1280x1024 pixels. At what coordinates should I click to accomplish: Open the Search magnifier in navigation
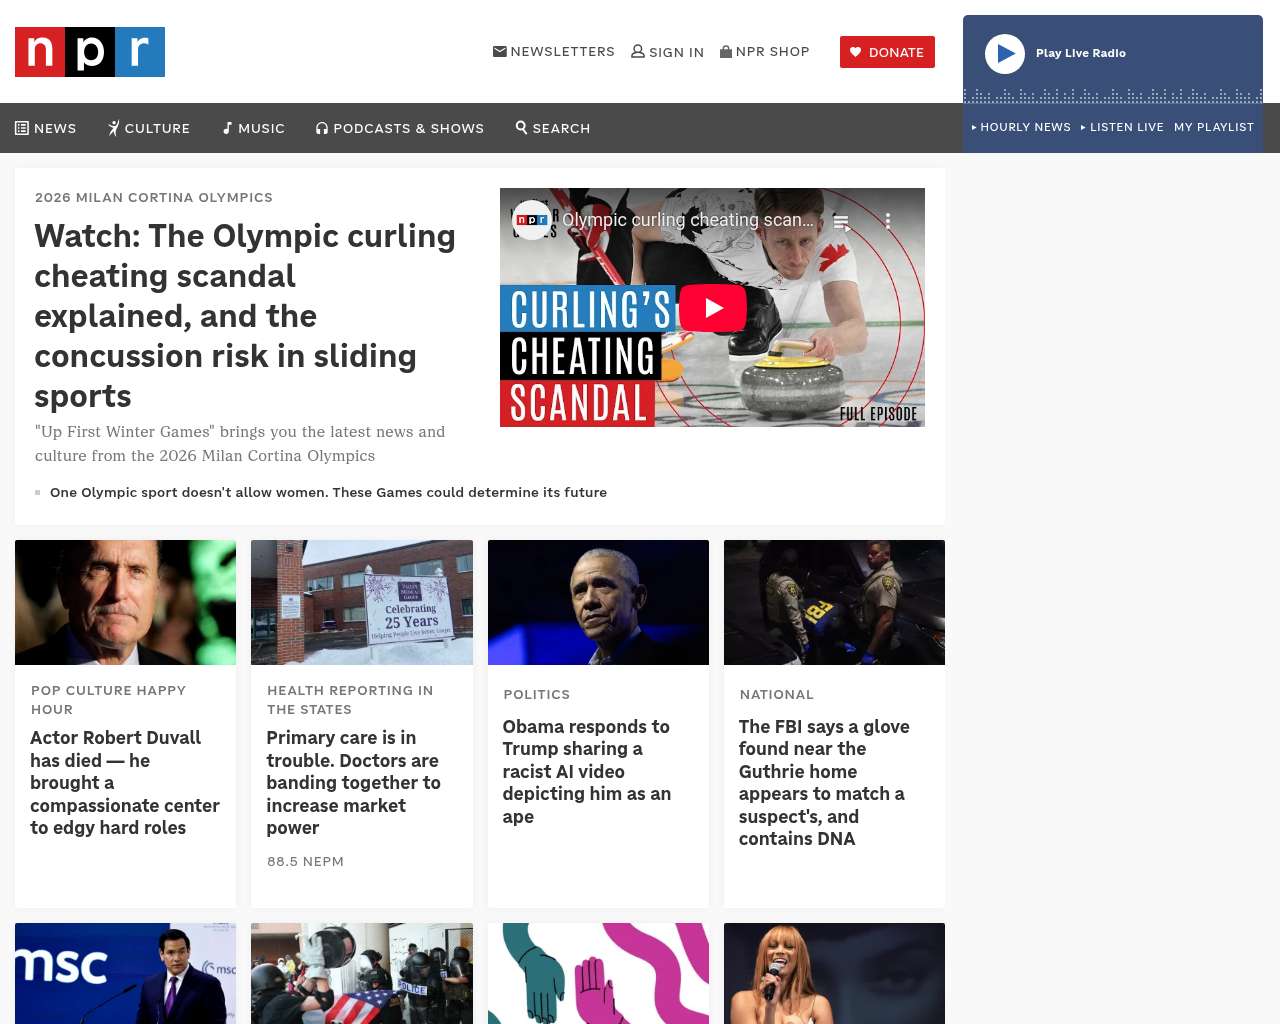[553, 128]
